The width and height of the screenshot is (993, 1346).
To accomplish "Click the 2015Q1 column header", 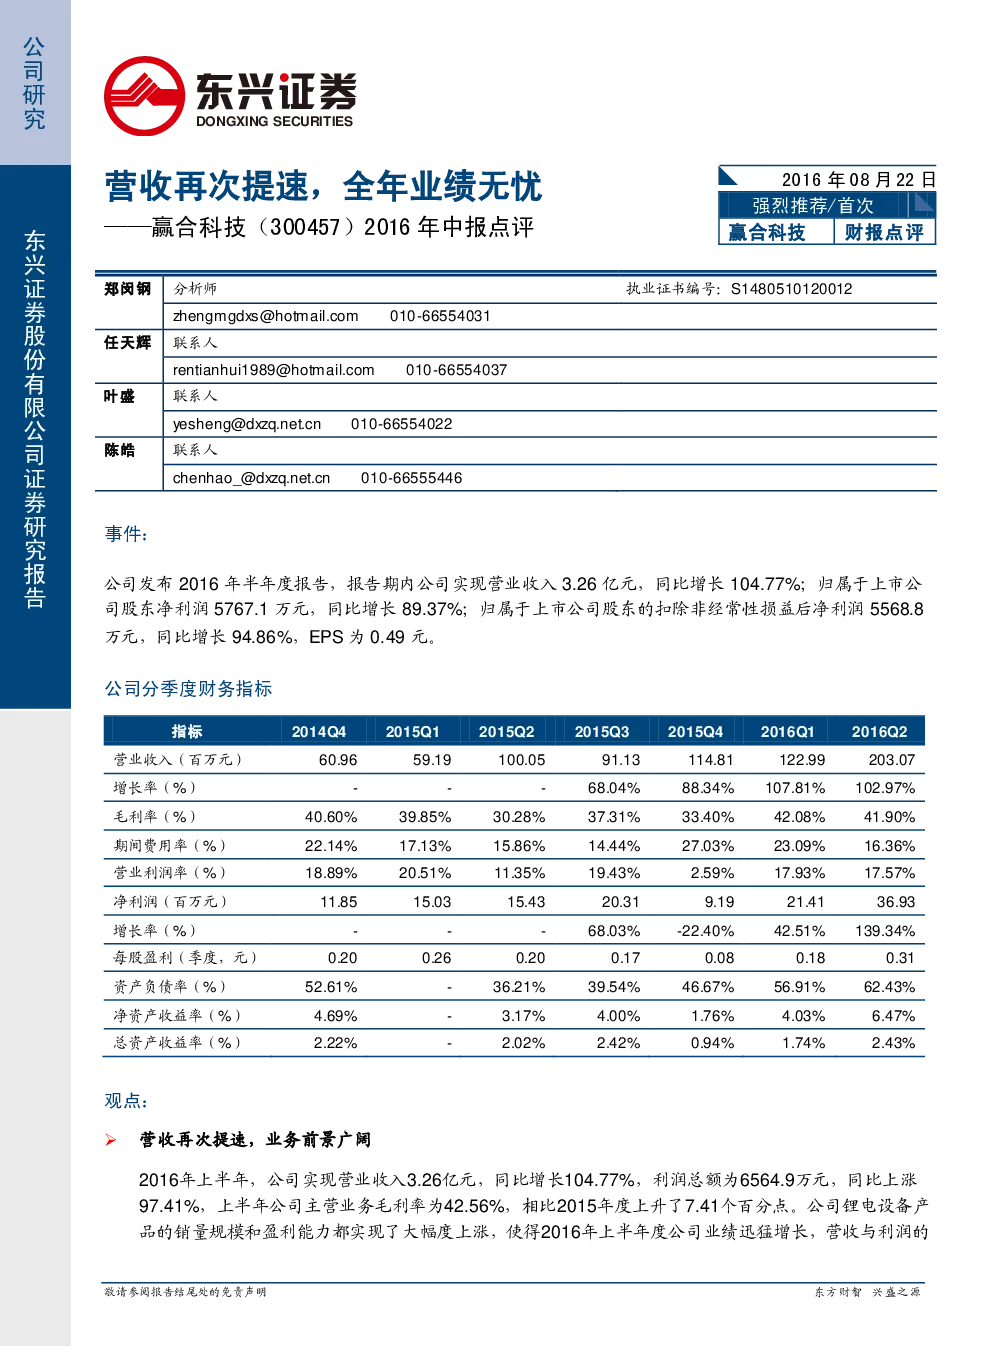I will 413,732.
